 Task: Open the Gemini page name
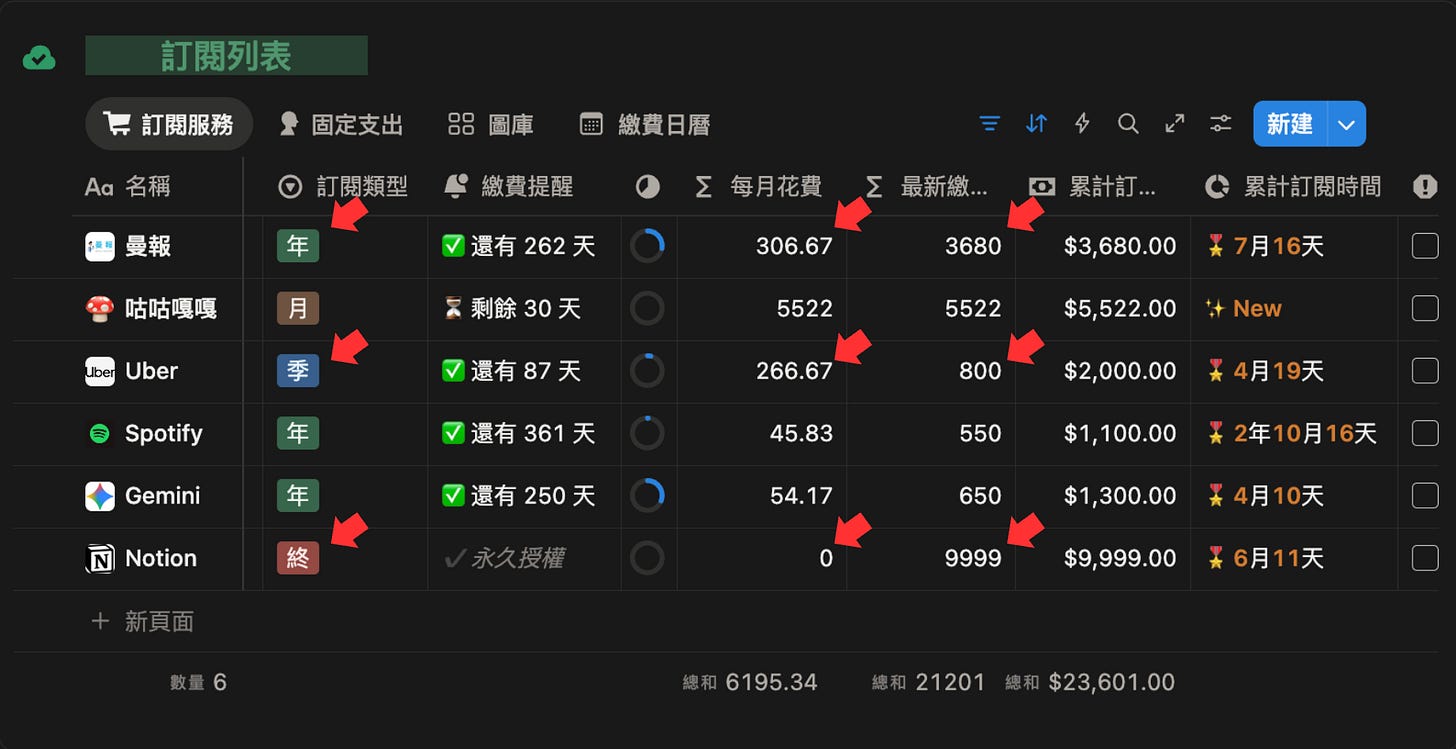163,495
